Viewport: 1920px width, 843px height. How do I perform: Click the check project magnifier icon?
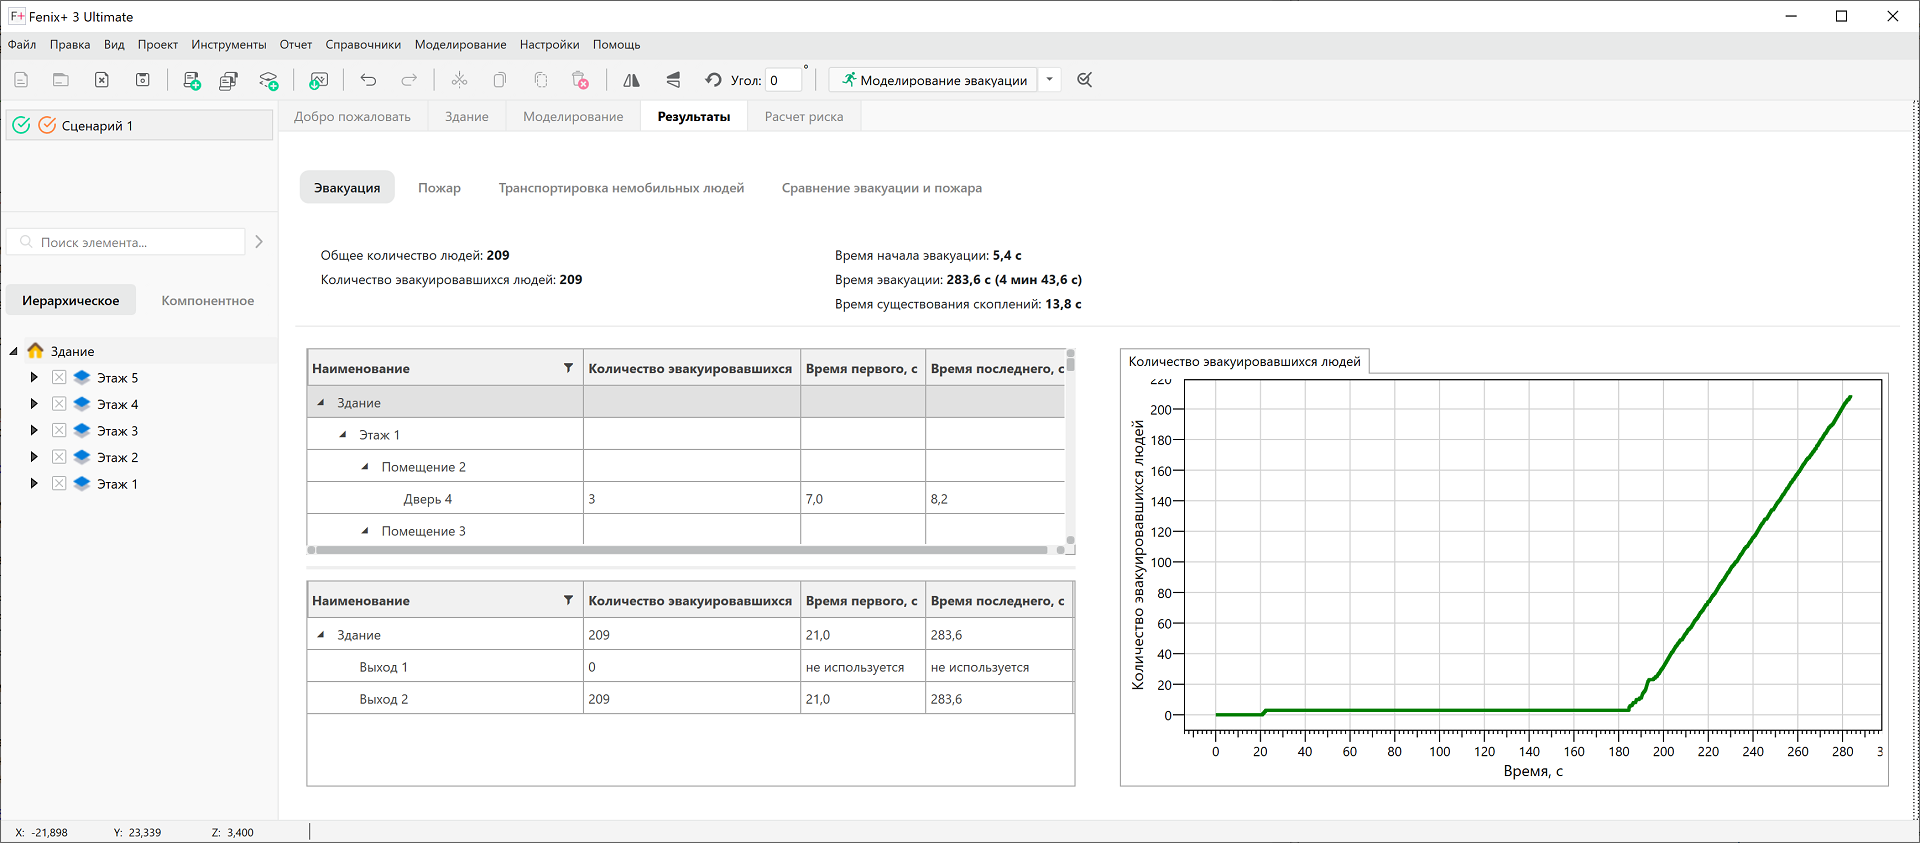(x=1085, y=80)
